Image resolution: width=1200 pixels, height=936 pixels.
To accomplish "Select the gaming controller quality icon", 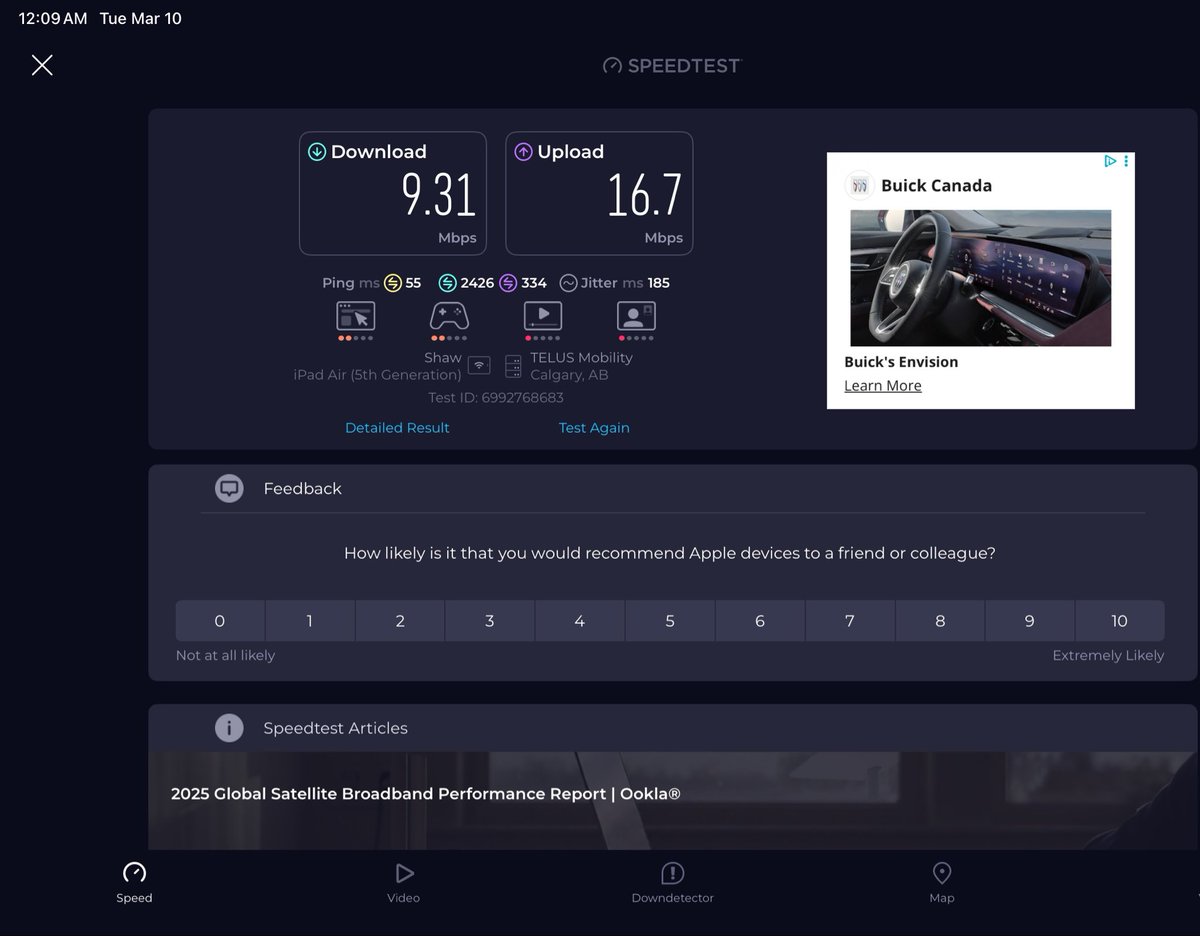I will tap(449, 316).
